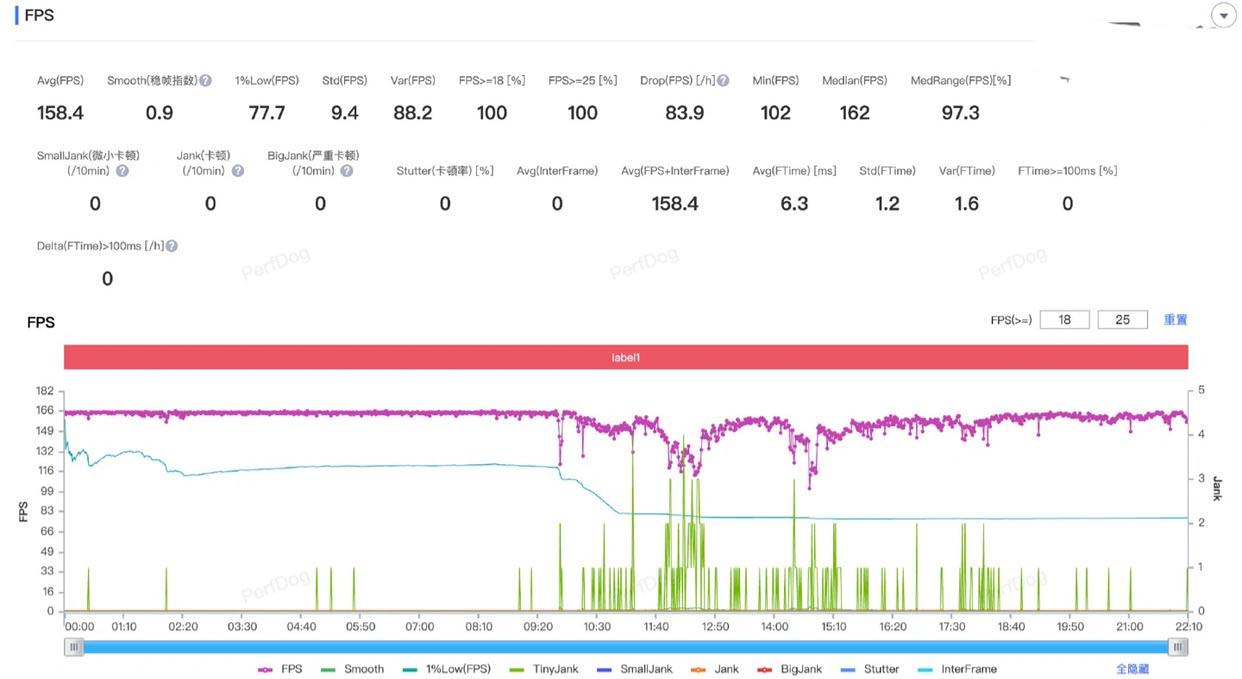Toggle the BigJank series in the legend
This screenshot has height=679, width=1242.
point(789,669)
